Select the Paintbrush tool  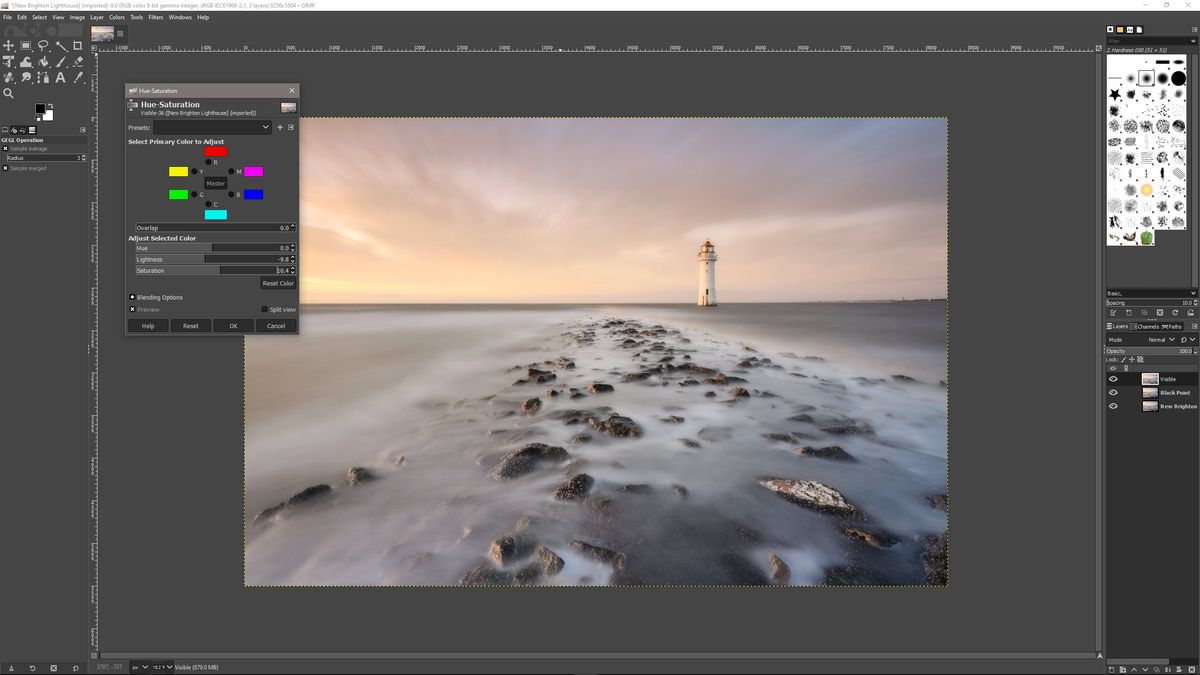(62, 61)
